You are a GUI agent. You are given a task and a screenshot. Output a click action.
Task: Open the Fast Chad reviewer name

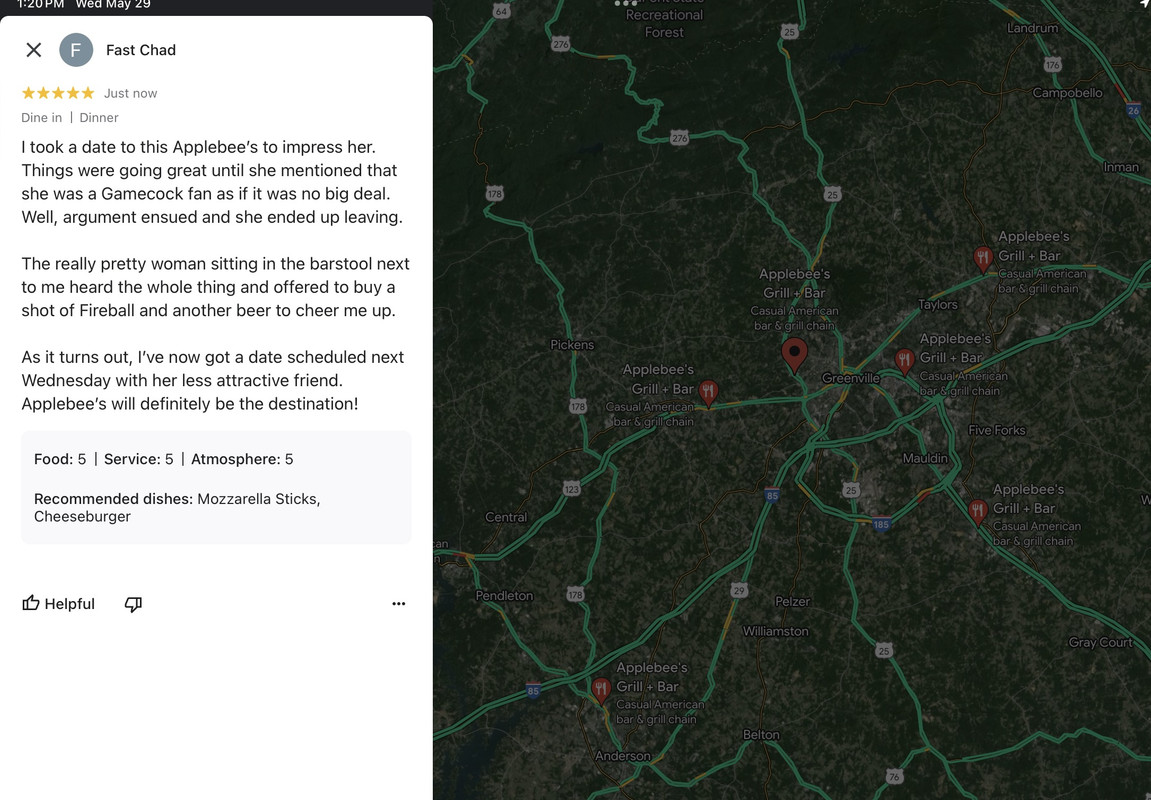(141, 50)
